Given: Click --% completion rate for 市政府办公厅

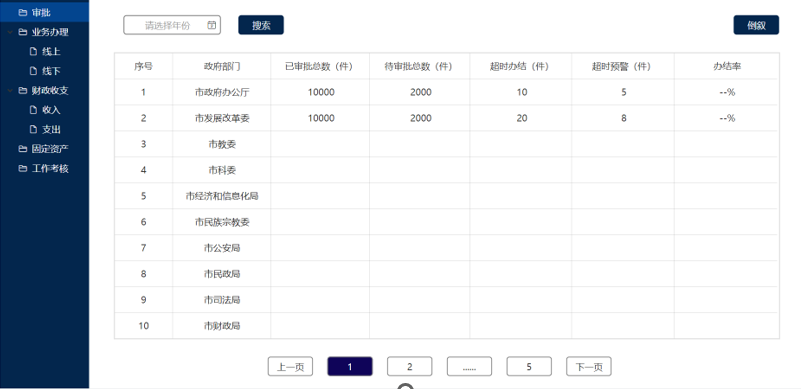Looking at the screenshot, I should coord(727,92).
